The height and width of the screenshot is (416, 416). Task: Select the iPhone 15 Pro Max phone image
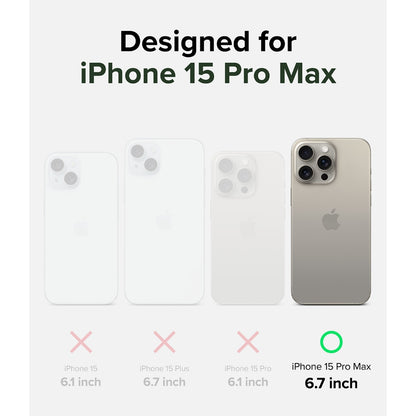click(x=331, y=222)
